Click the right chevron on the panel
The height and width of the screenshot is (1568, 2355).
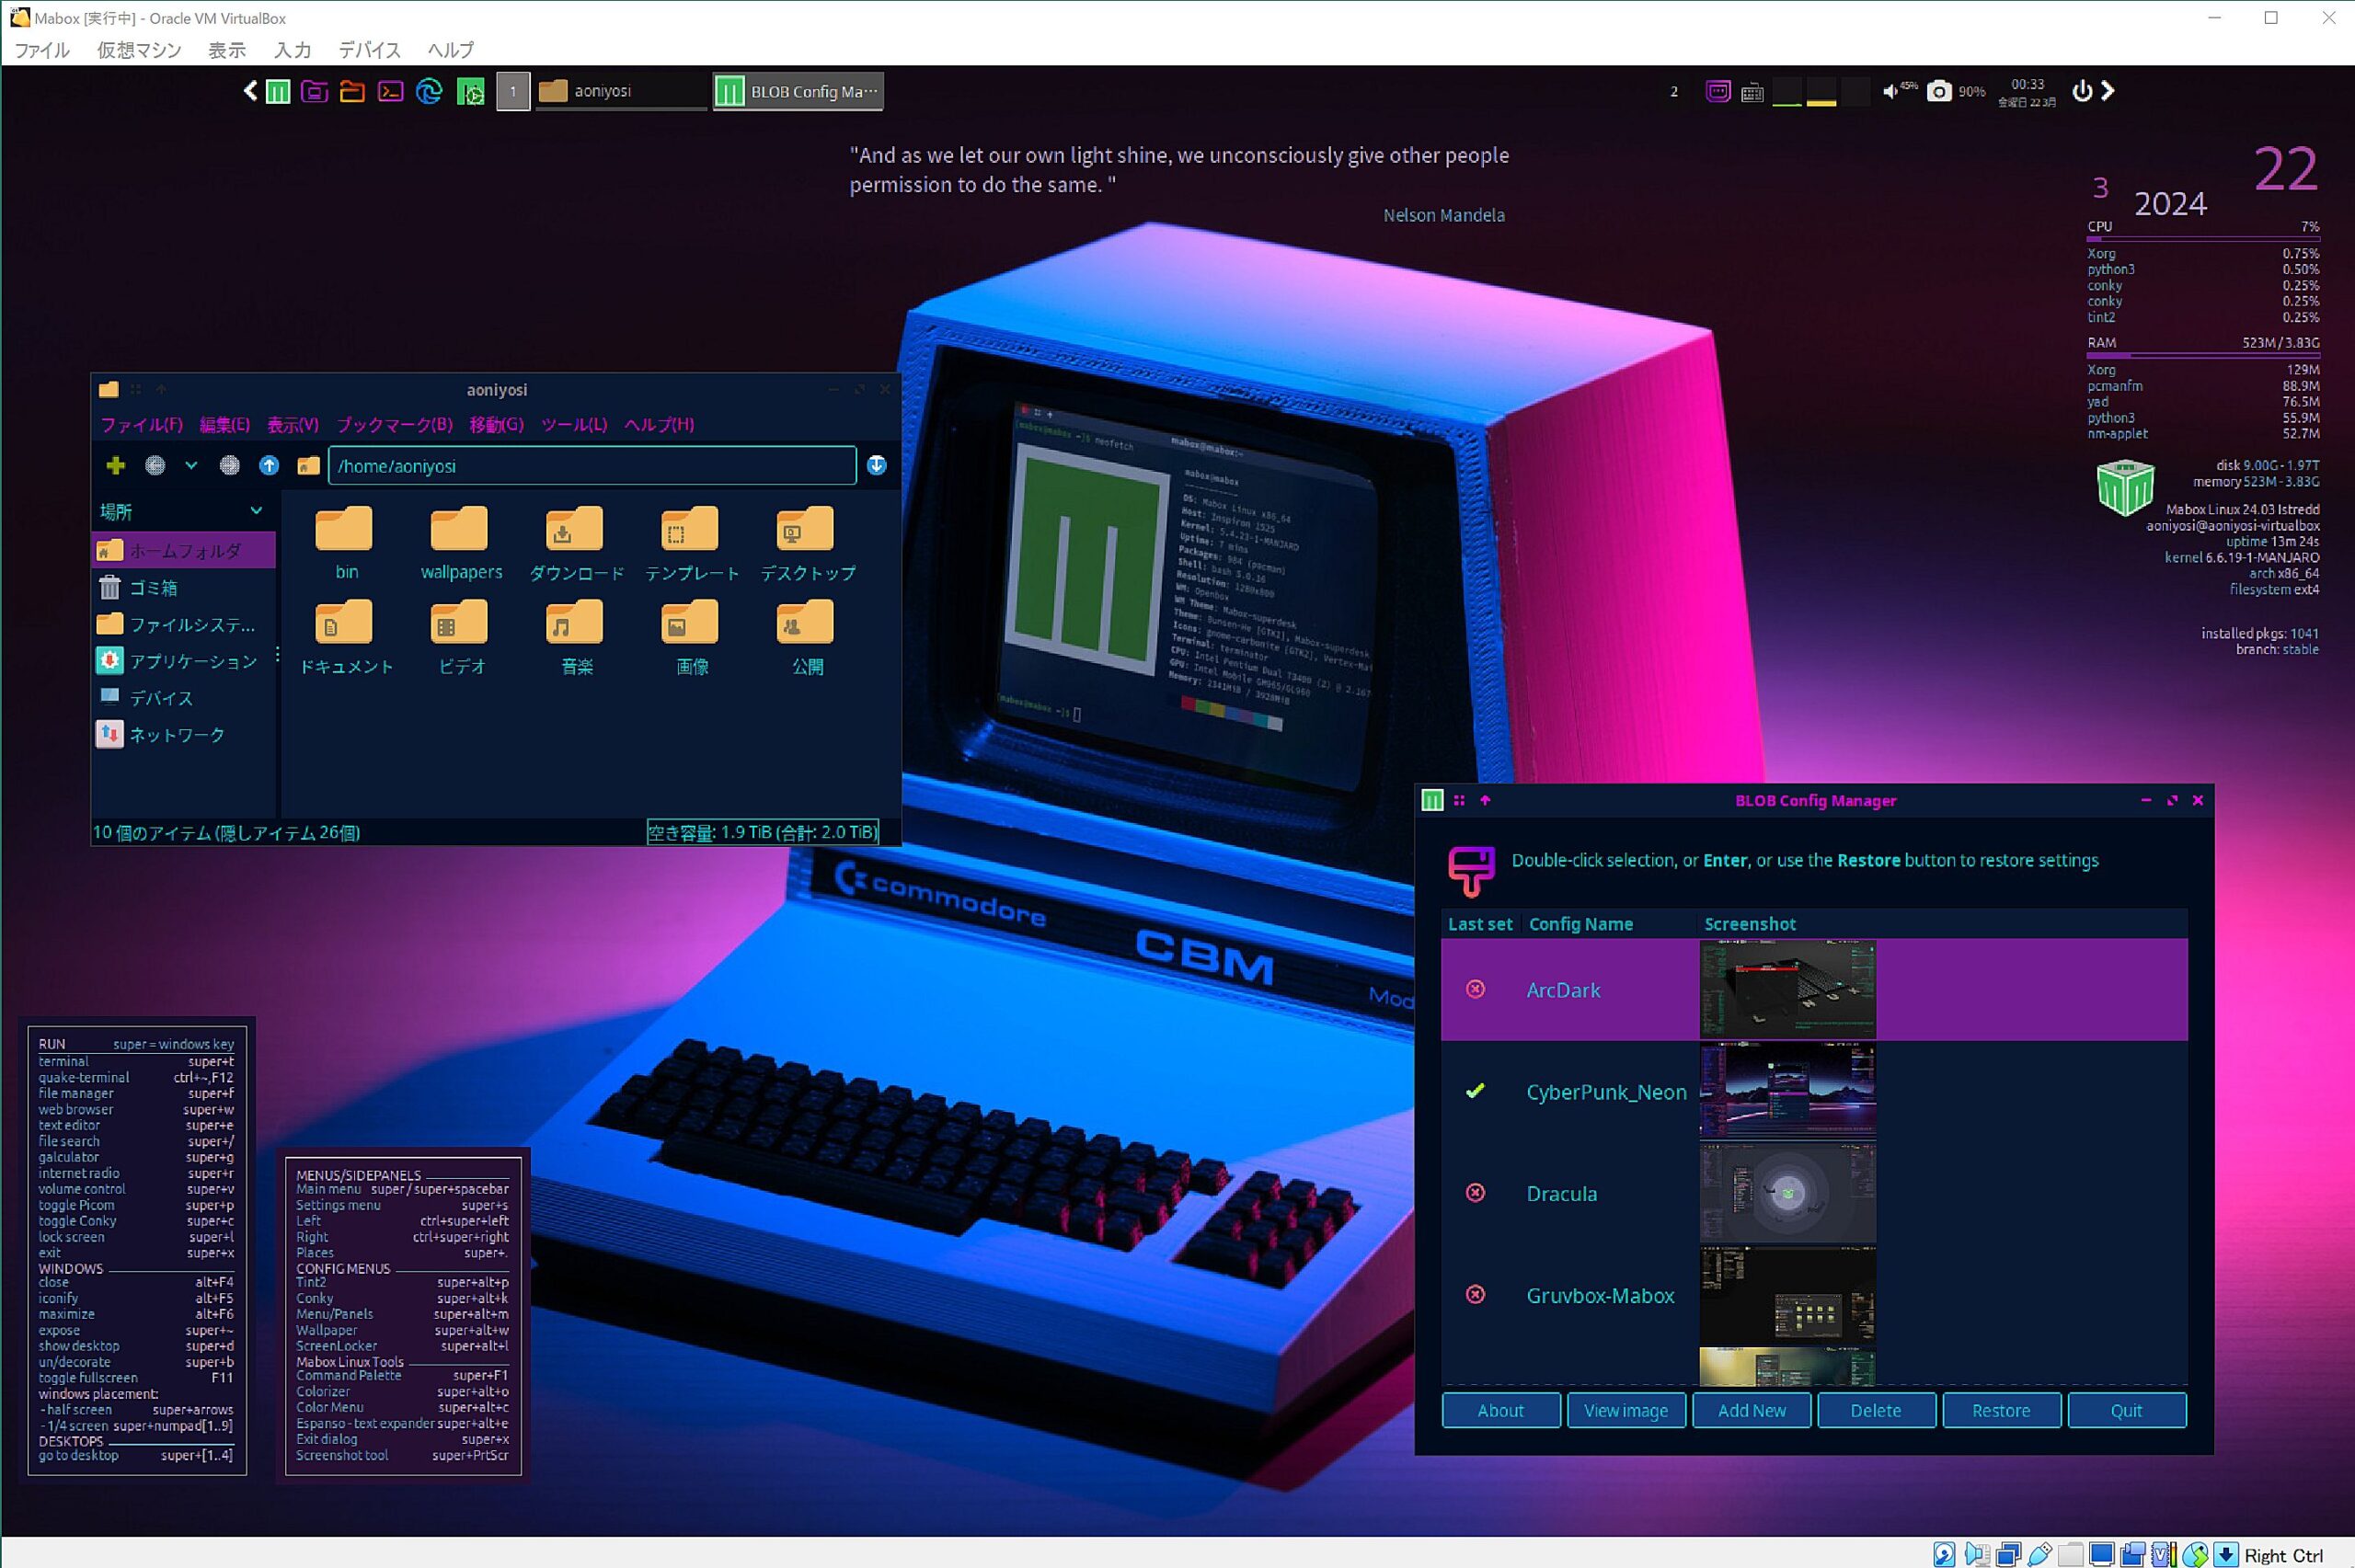pos(2107,91)
